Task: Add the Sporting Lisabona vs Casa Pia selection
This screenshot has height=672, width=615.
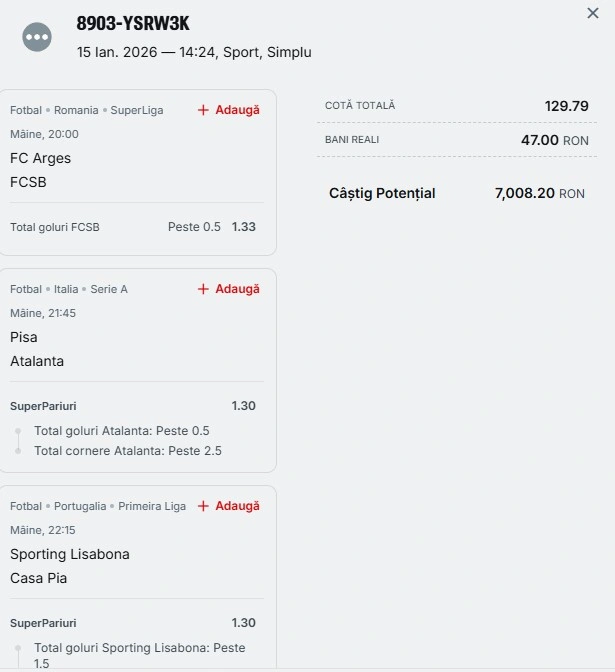Action: [237, 506]
